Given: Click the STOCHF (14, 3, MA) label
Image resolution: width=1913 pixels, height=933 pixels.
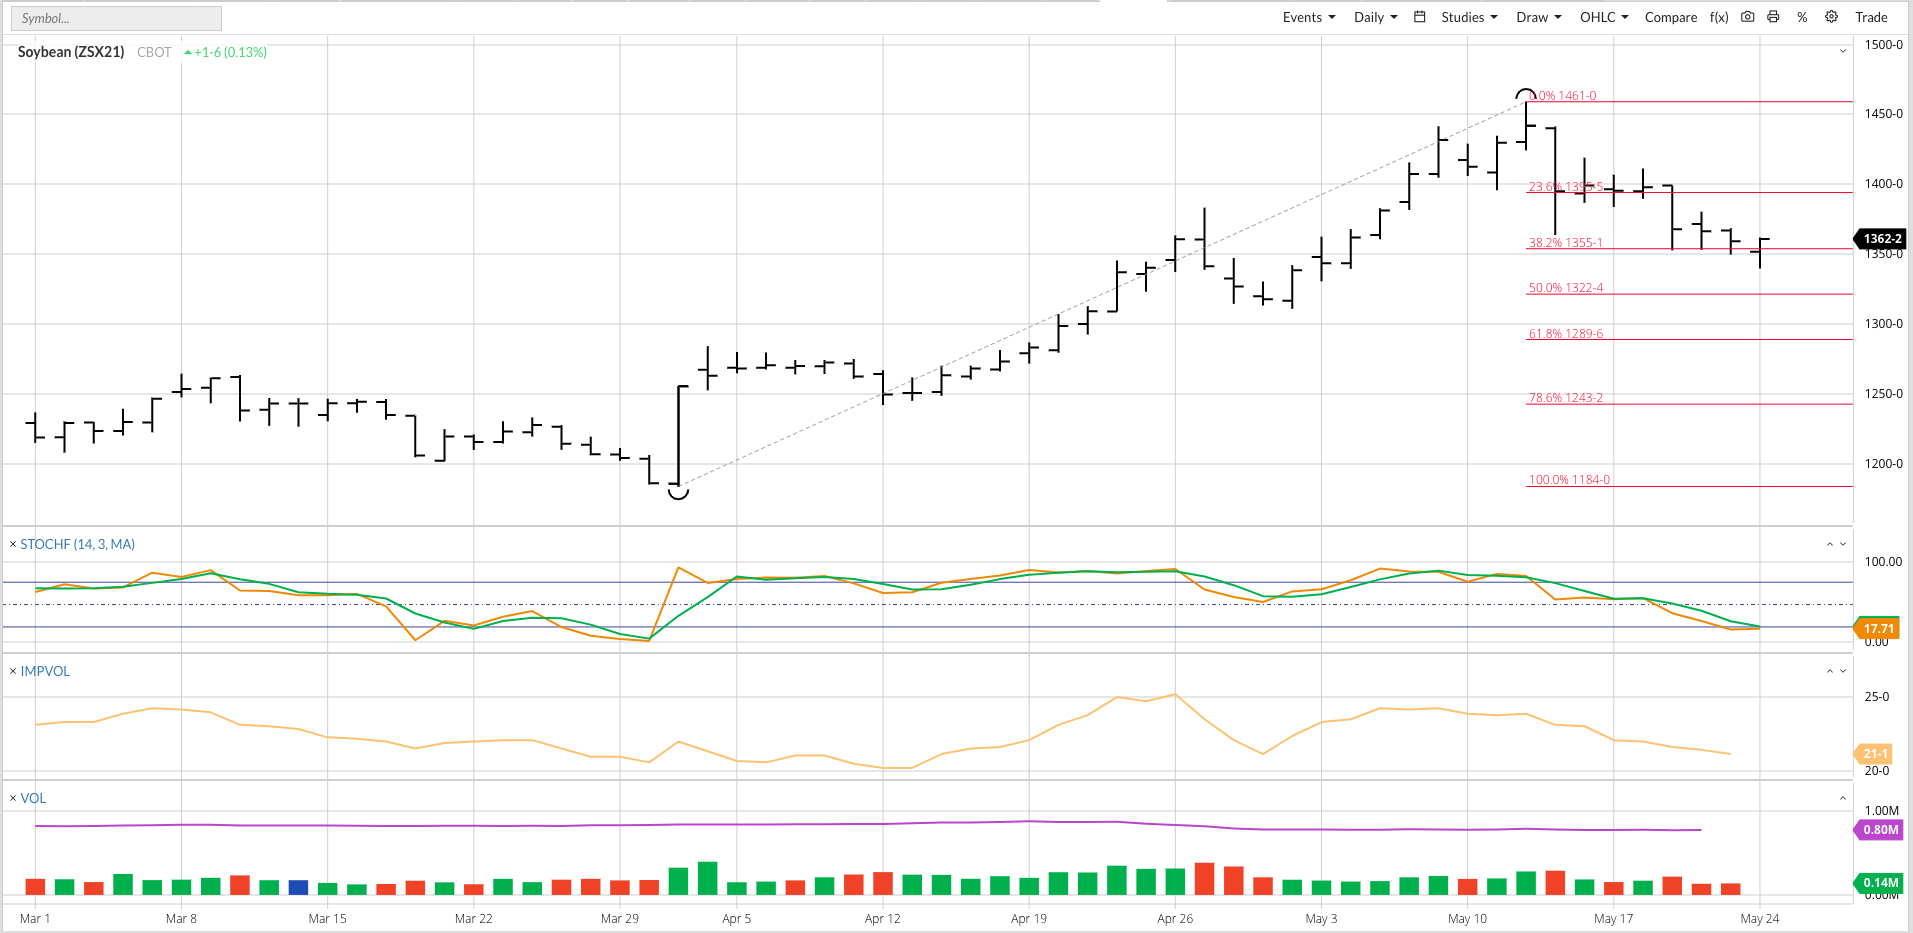Looking at the screenshot, I should tap(77, 545).
